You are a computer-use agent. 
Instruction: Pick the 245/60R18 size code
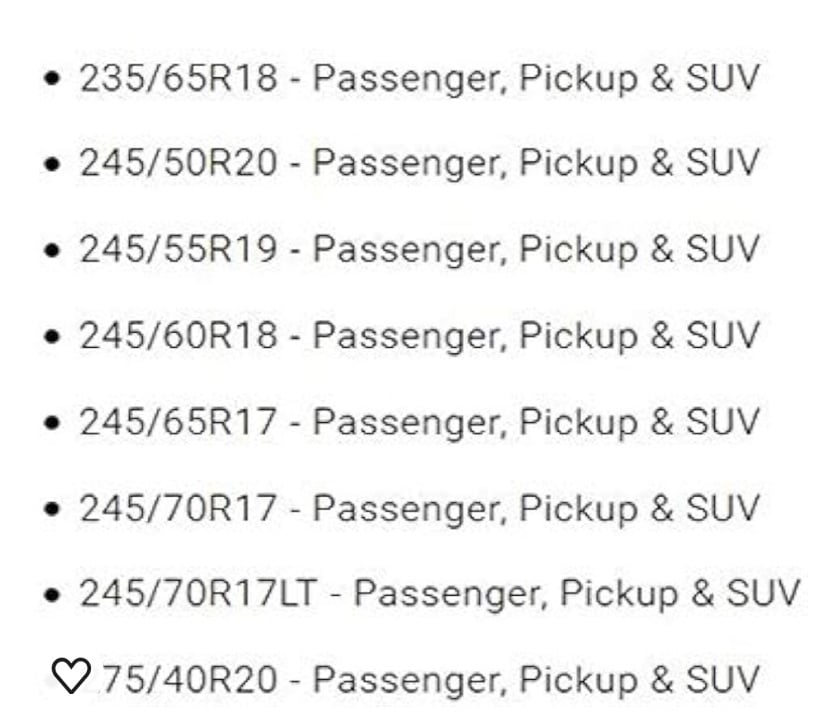pos(178,335)
